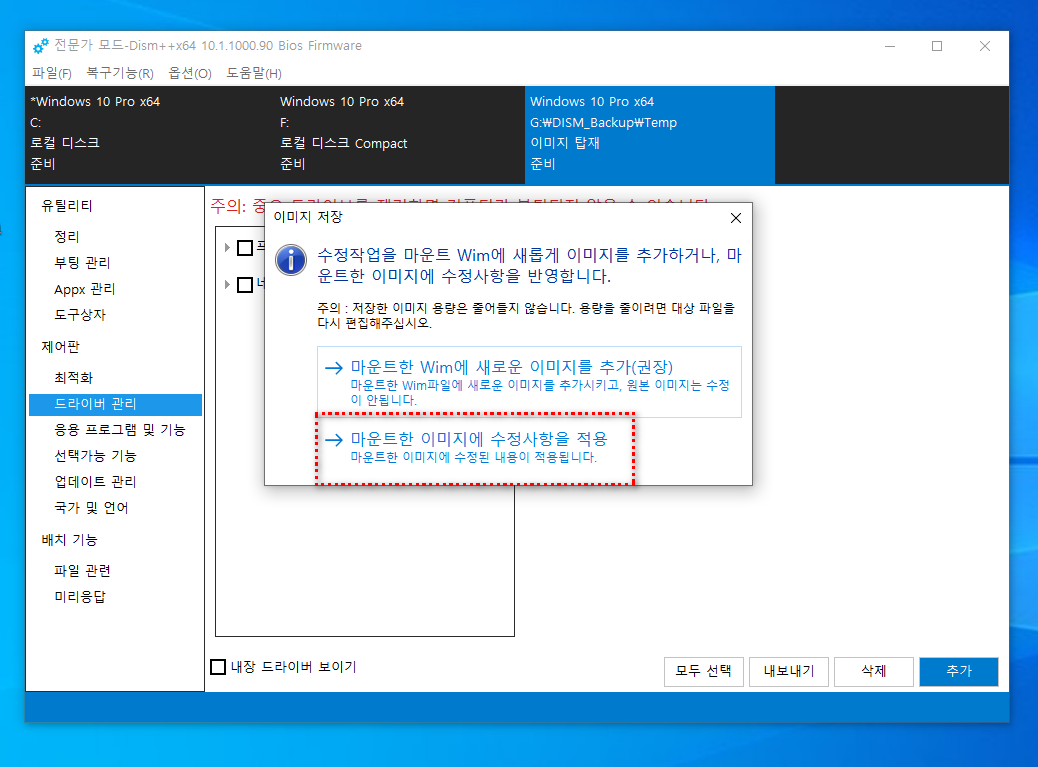Click the 추가 button

click(x=959, y=672)
